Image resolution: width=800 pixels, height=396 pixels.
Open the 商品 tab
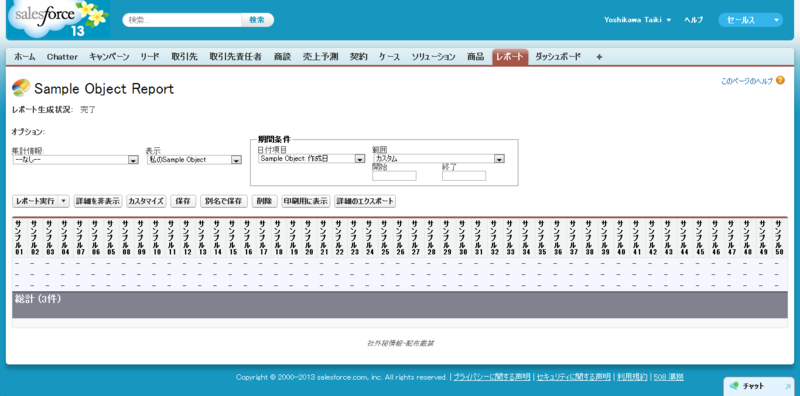point(475,57)
